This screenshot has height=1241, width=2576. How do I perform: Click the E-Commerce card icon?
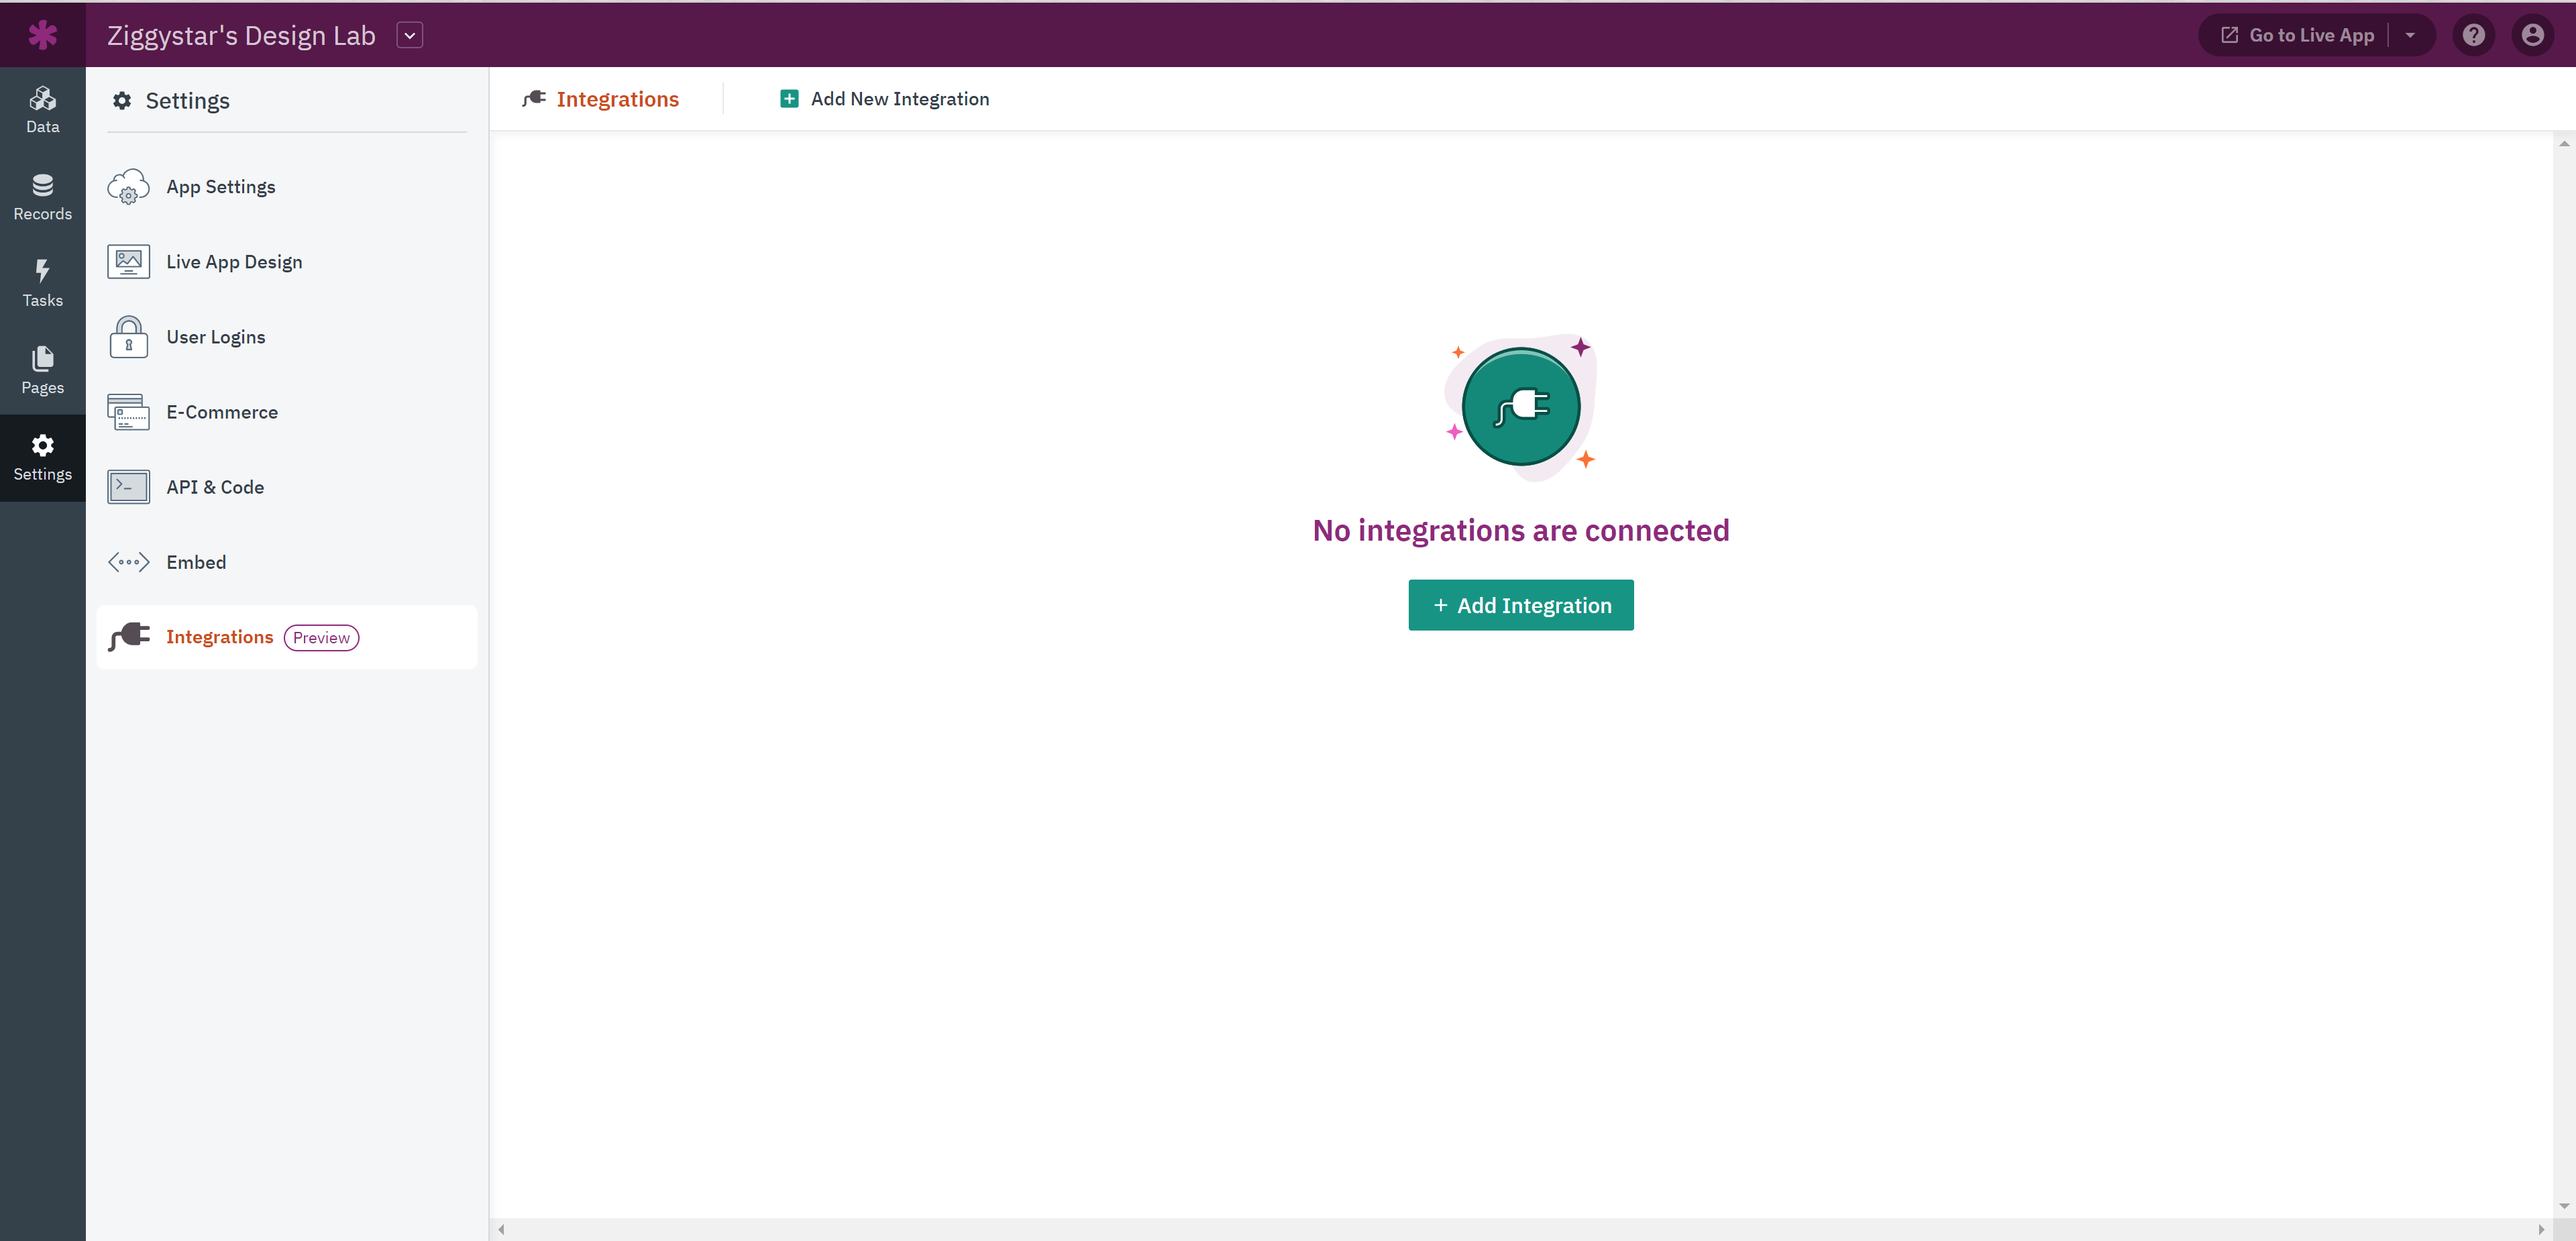click(x=128, y=412)
